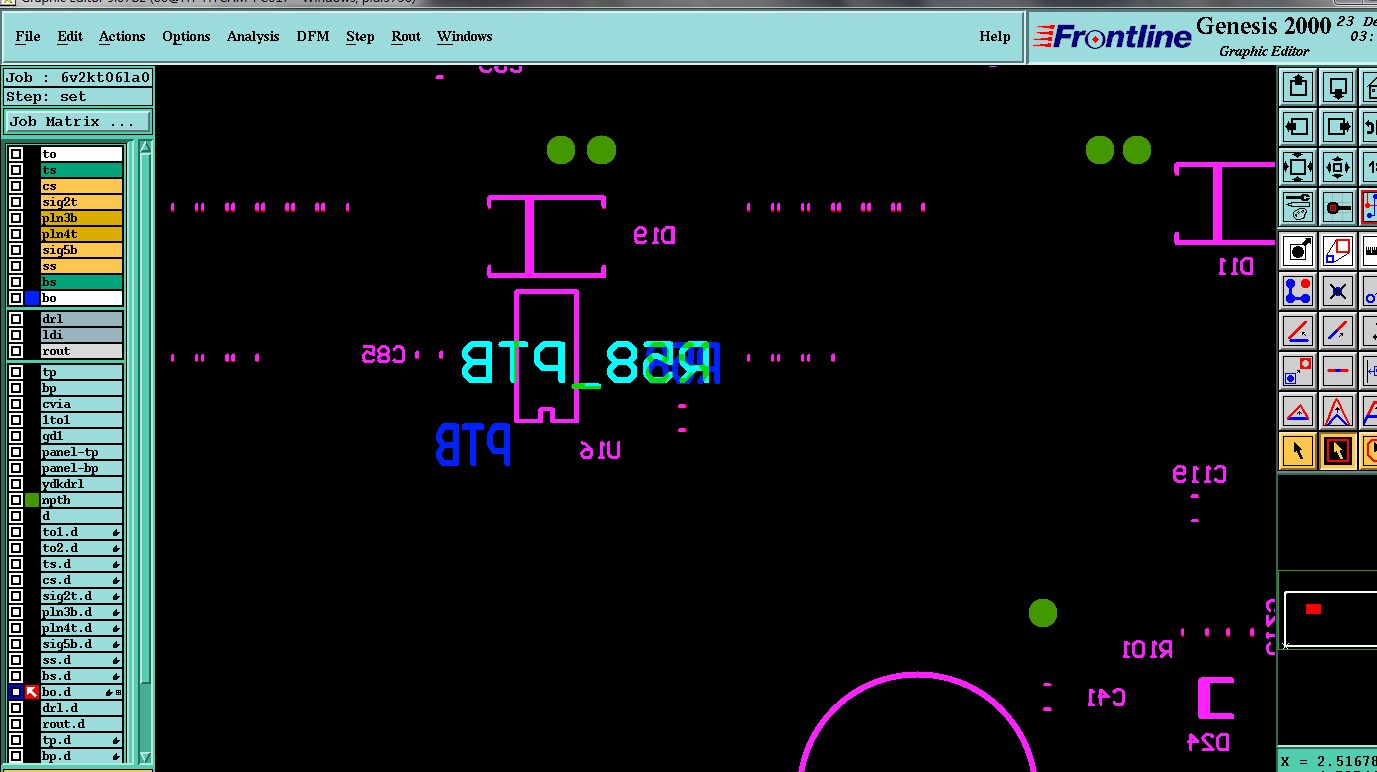1377x772 pixels.
Task: Open the Help menu
Action: pos(994,36)
